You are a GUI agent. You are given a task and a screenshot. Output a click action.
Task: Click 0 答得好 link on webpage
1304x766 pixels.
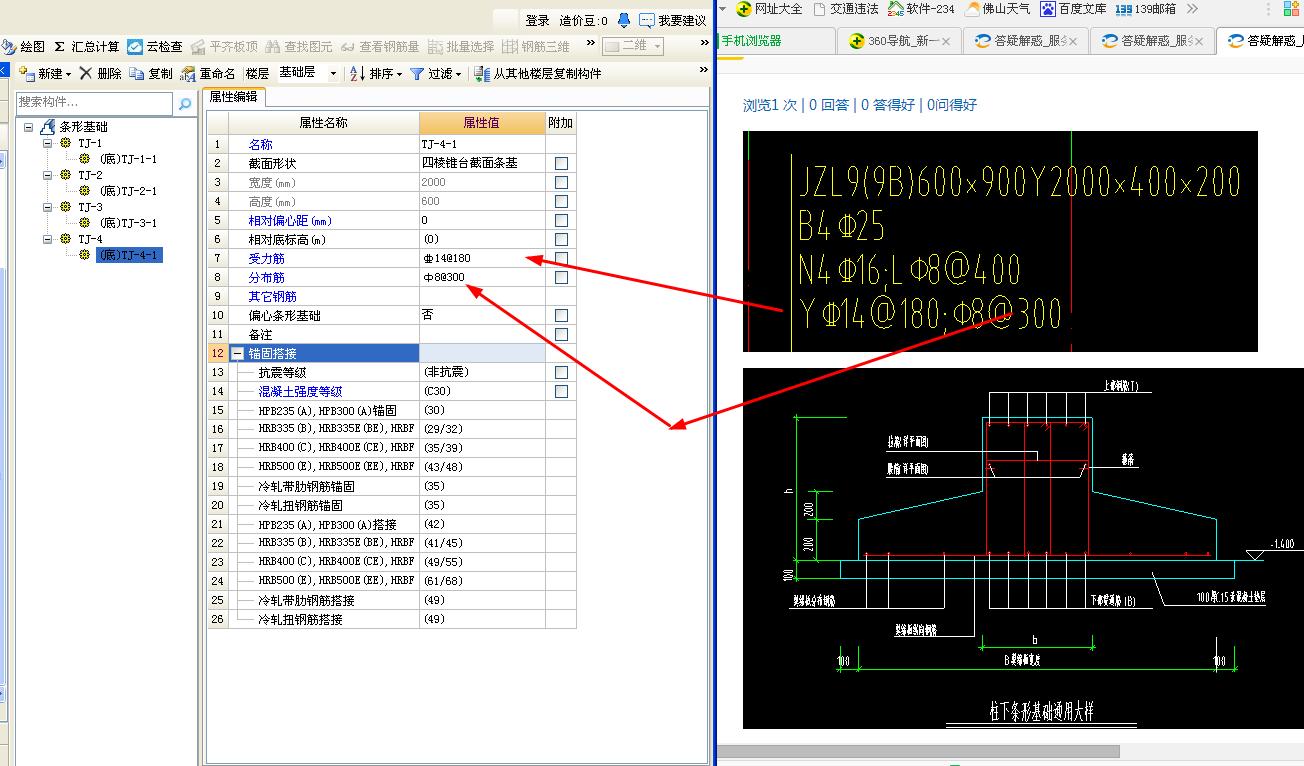coord(888,104)
